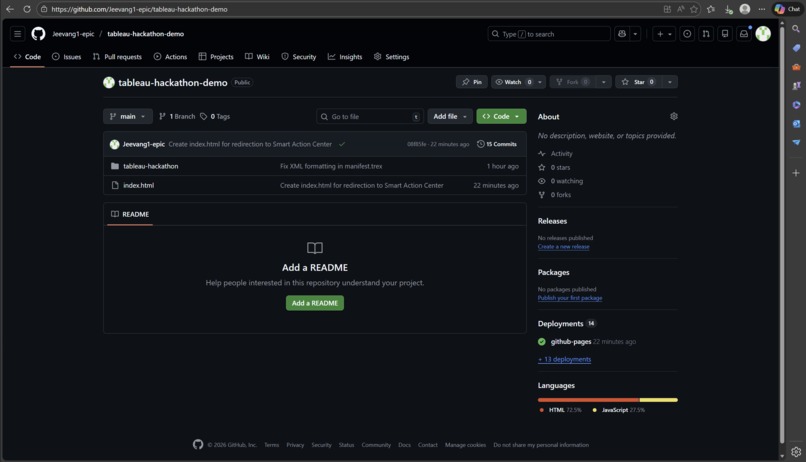Open the Notifications inbox icon
This screenshot has width=806, height=462.
tap(744, 34)
